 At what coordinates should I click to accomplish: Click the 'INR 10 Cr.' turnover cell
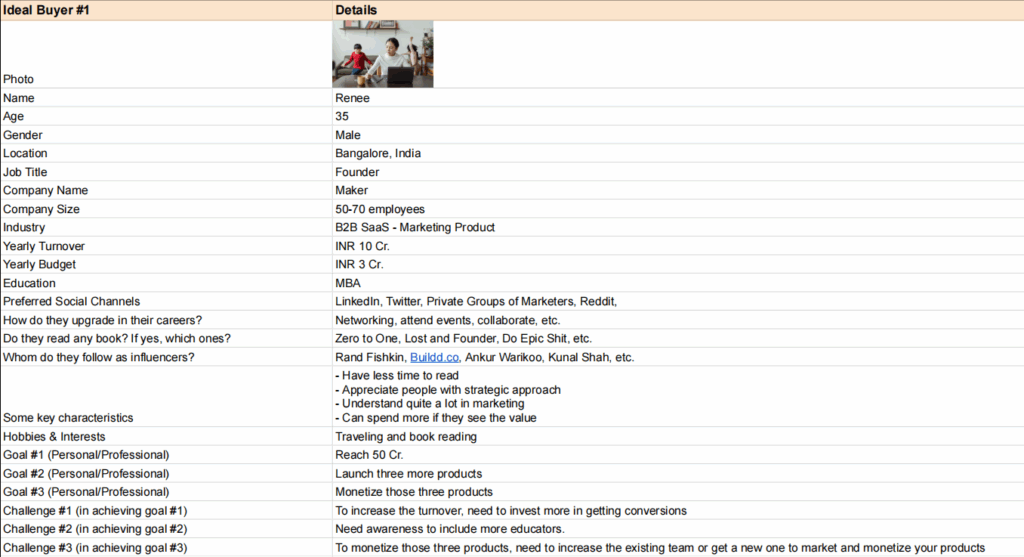364,246
